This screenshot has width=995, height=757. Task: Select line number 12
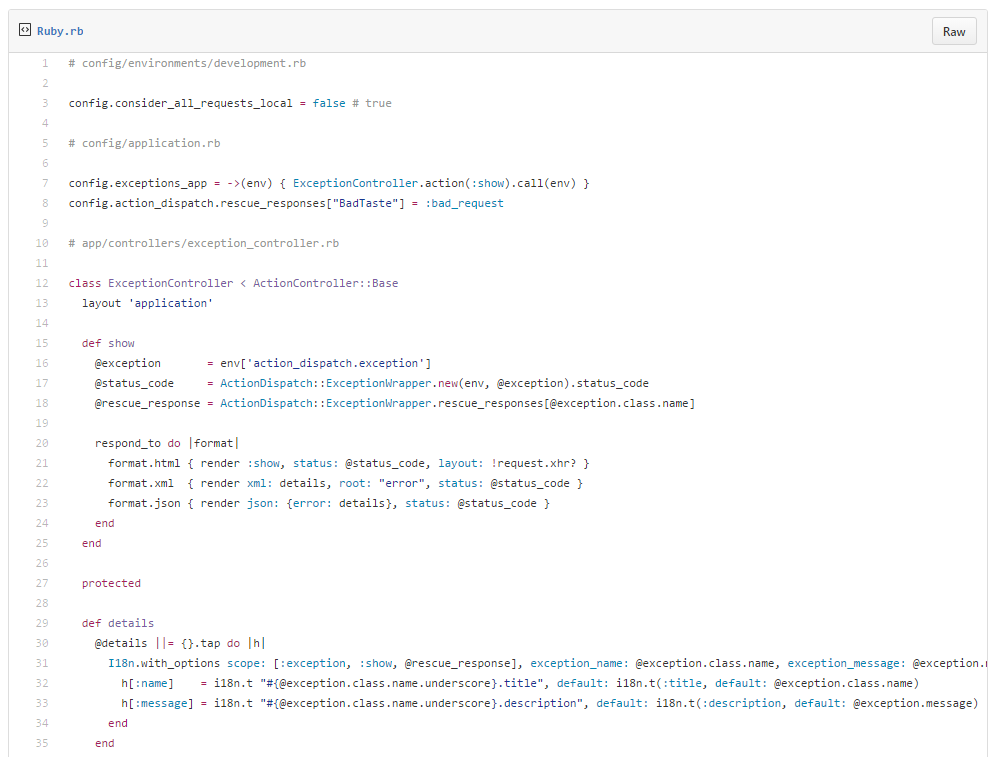tap(42, 283)
